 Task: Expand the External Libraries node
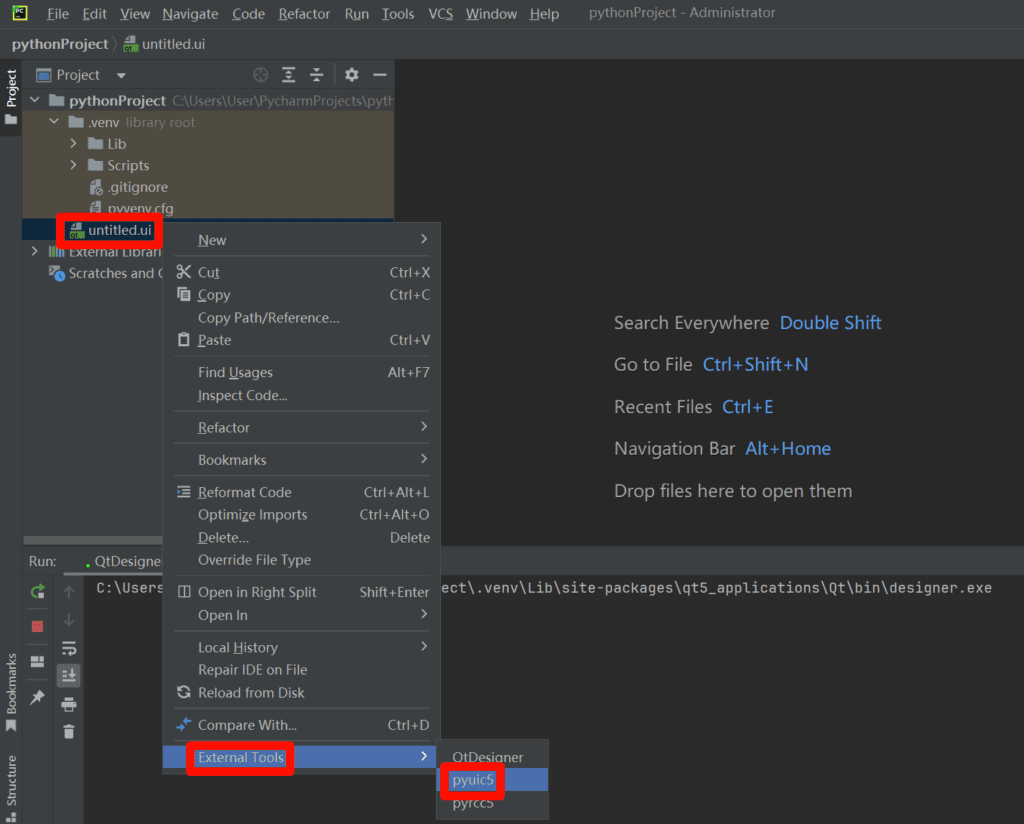click(x=35, y=251)
